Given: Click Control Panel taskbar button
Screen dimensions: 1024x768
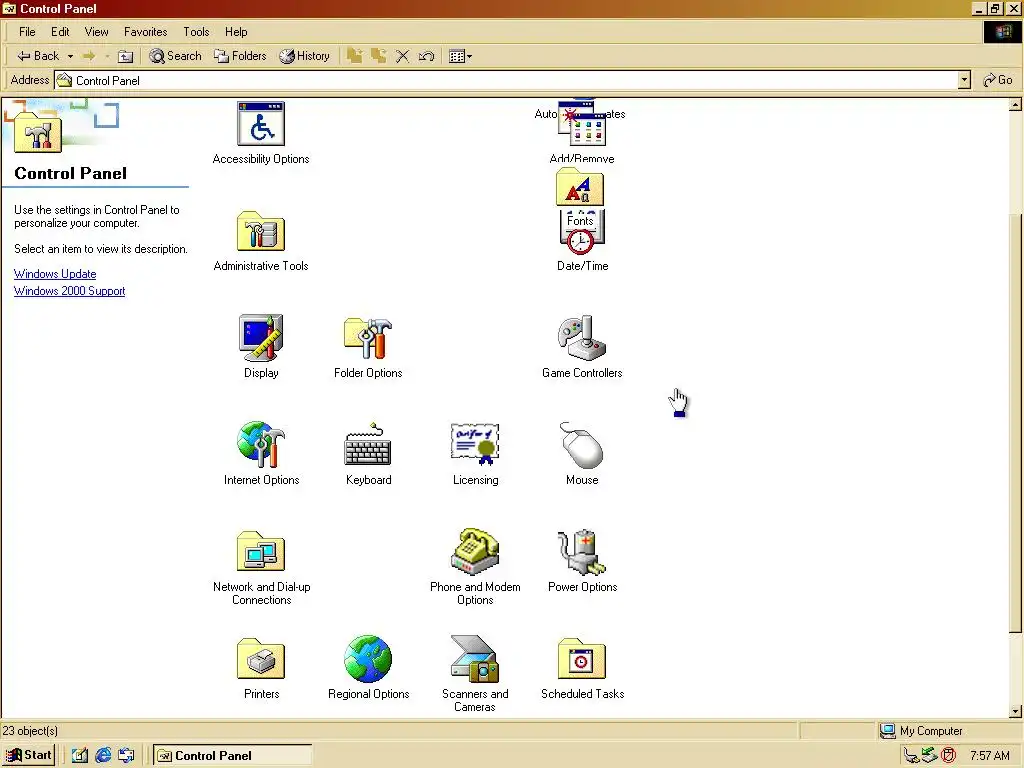Looking at the screenshot, I should (x=232, y=756).
